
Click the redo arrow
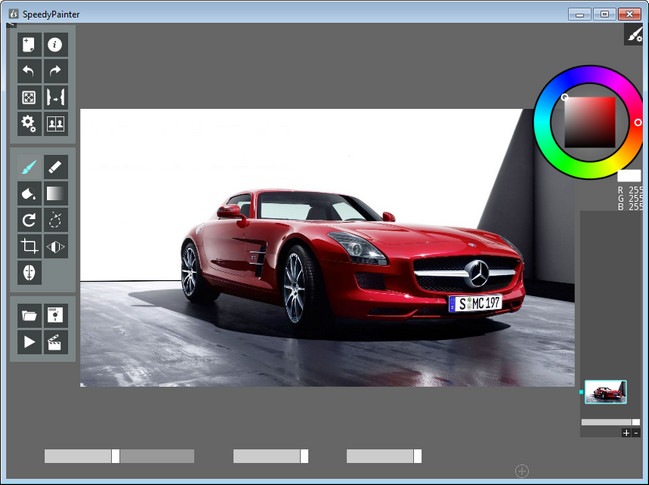pyautogui.click(x=56, y=71)
